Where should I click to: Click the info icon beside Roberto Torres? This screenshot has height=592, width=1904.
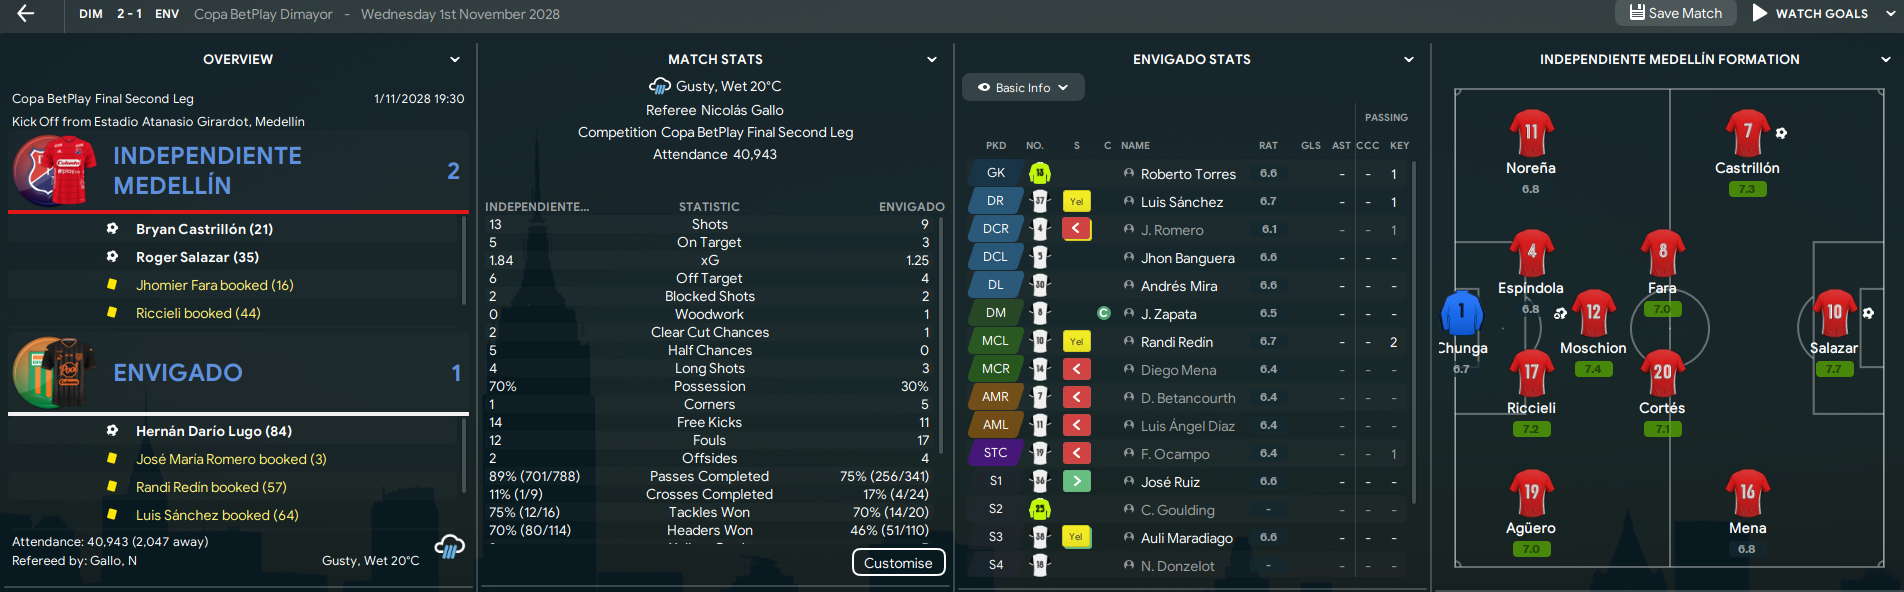[1129, 174]
